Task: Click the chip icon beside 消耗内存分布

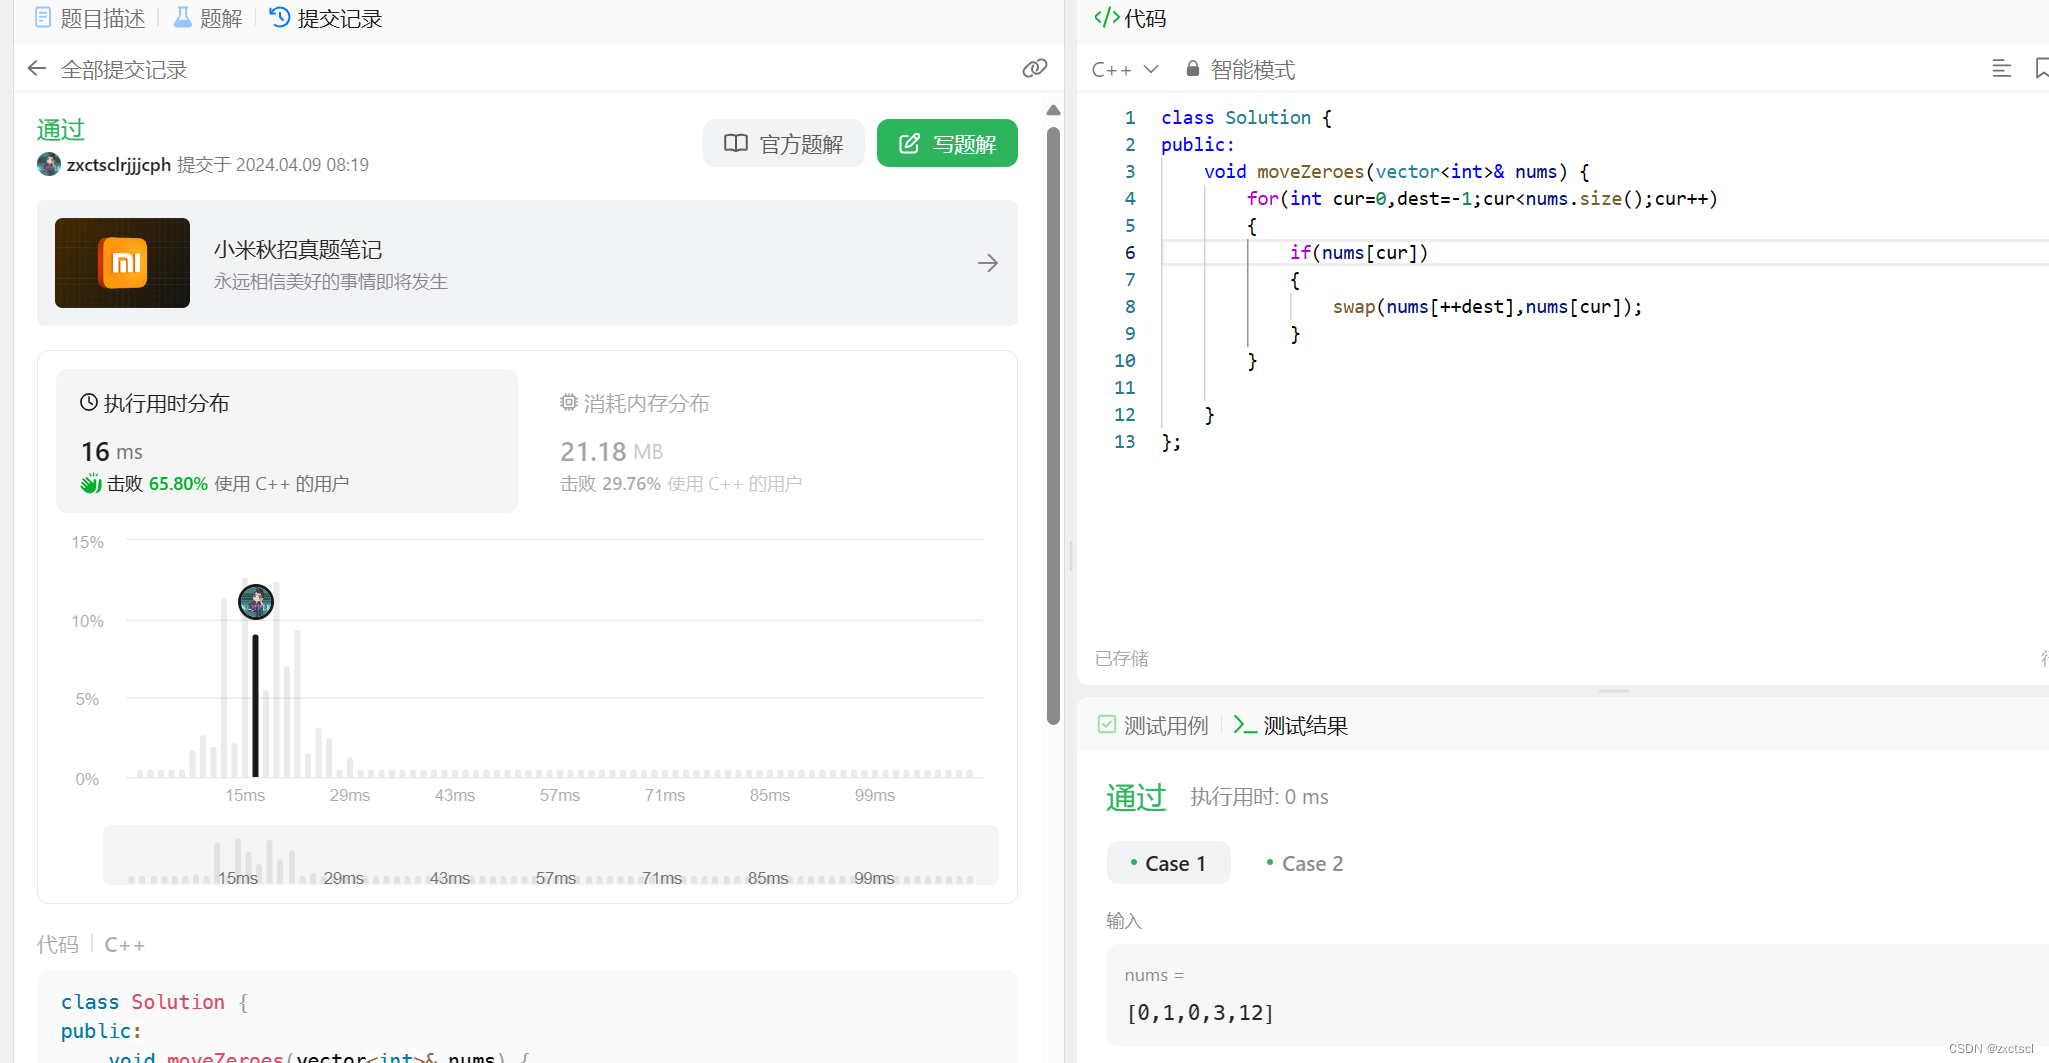Action: [x=569, y=402]
